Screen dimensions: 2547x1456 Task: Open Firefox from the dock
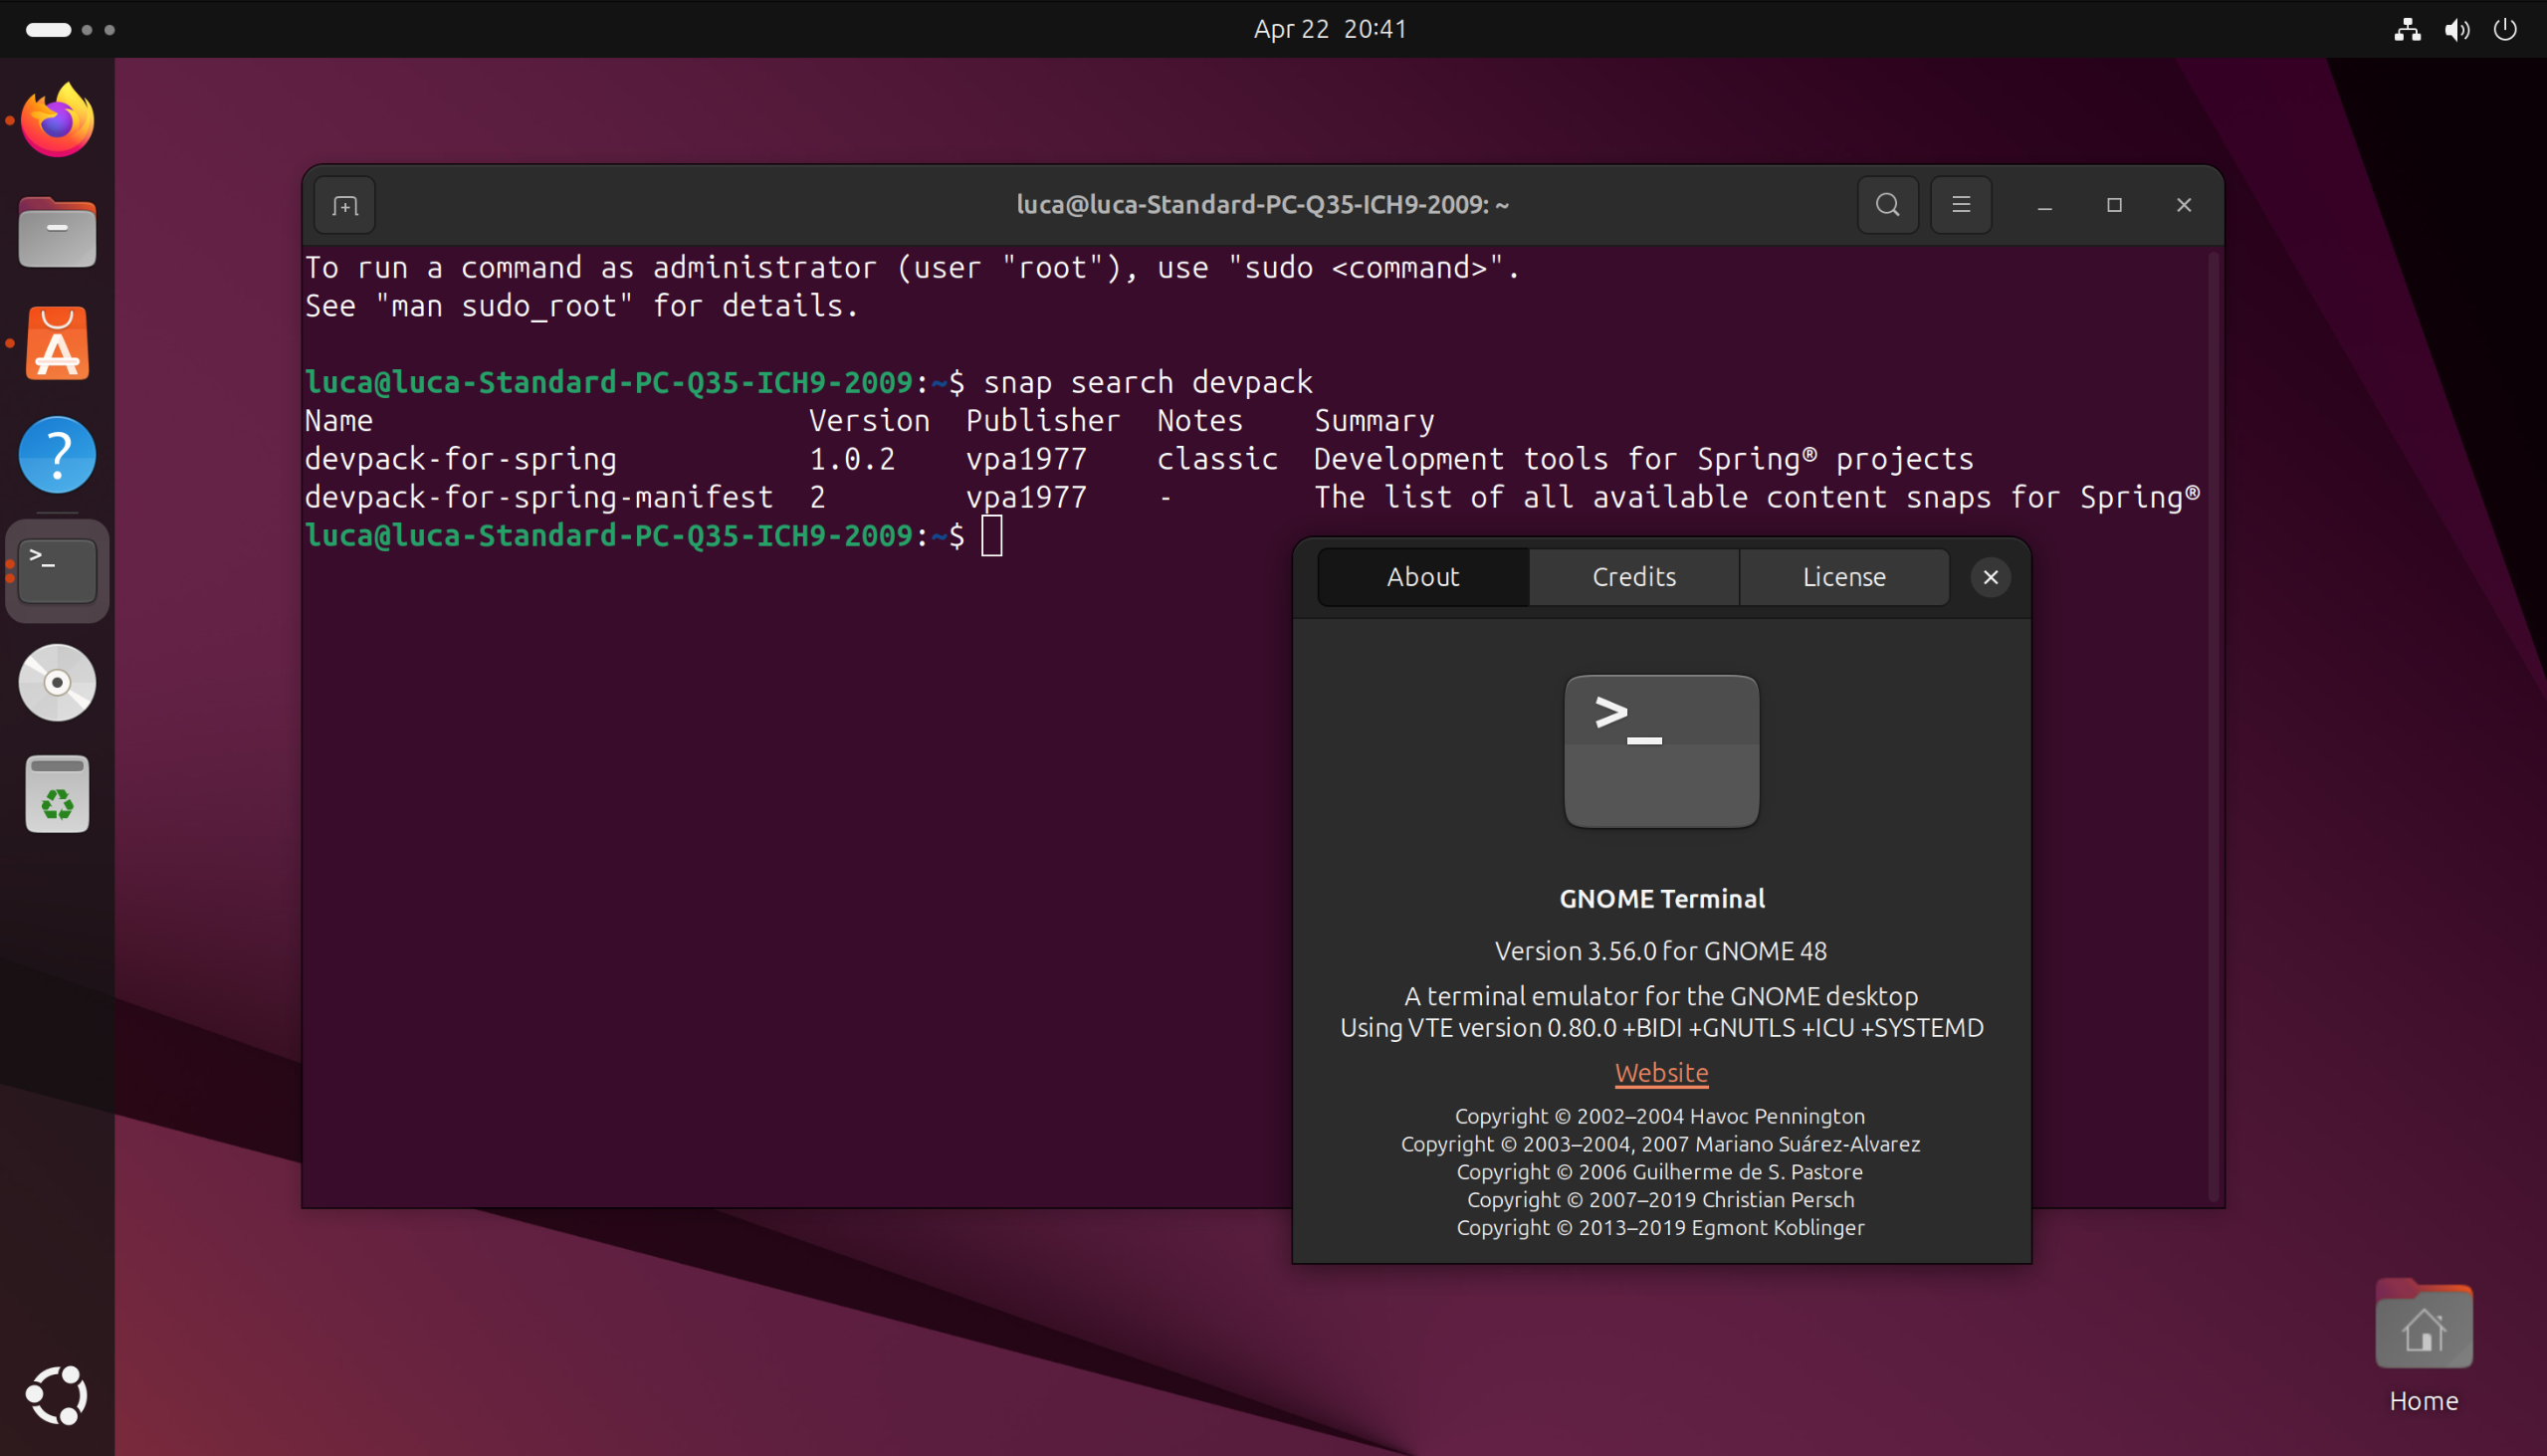click(57, 120)
